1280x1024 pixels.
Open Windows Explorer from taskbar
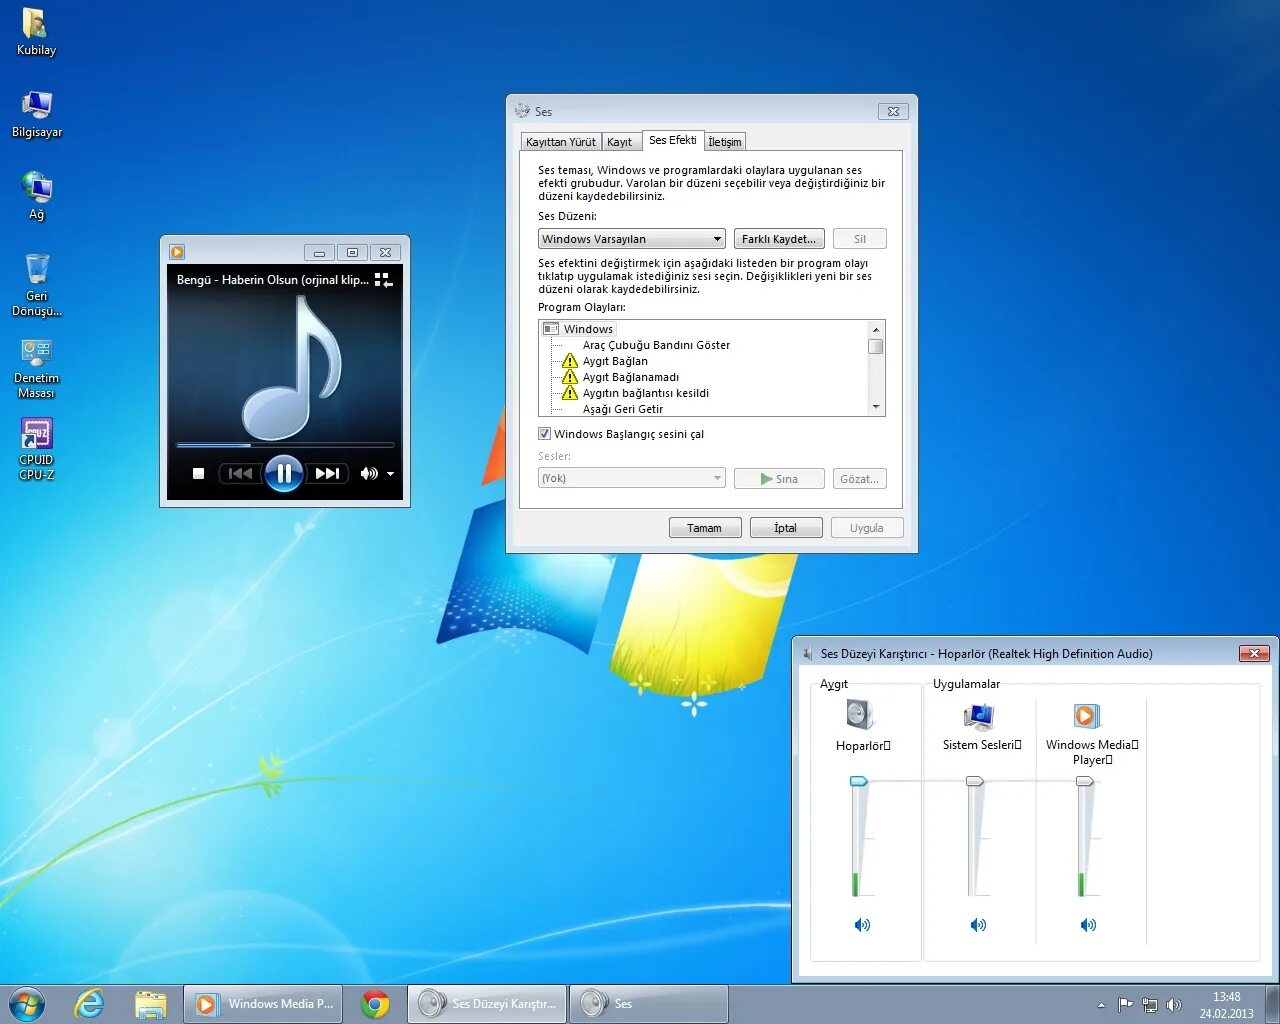coord(150,1004)
